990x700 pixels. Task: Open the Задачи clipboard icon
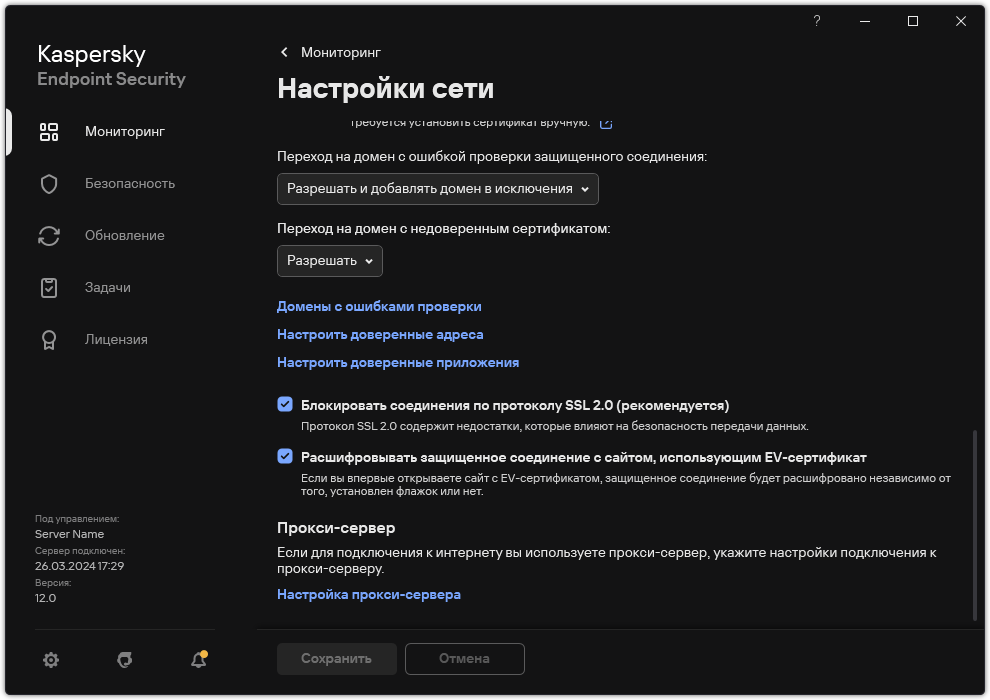(x=48, y=287)
